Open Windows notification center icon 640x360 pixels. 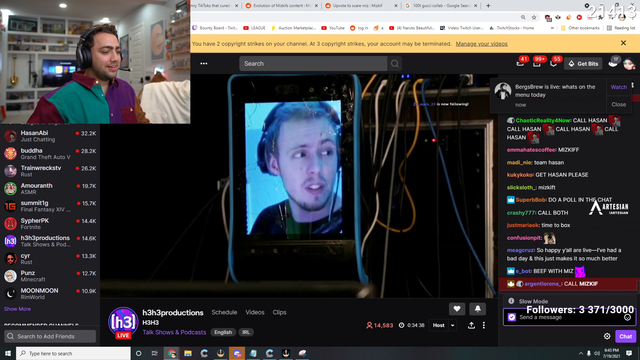coord(629,353)
